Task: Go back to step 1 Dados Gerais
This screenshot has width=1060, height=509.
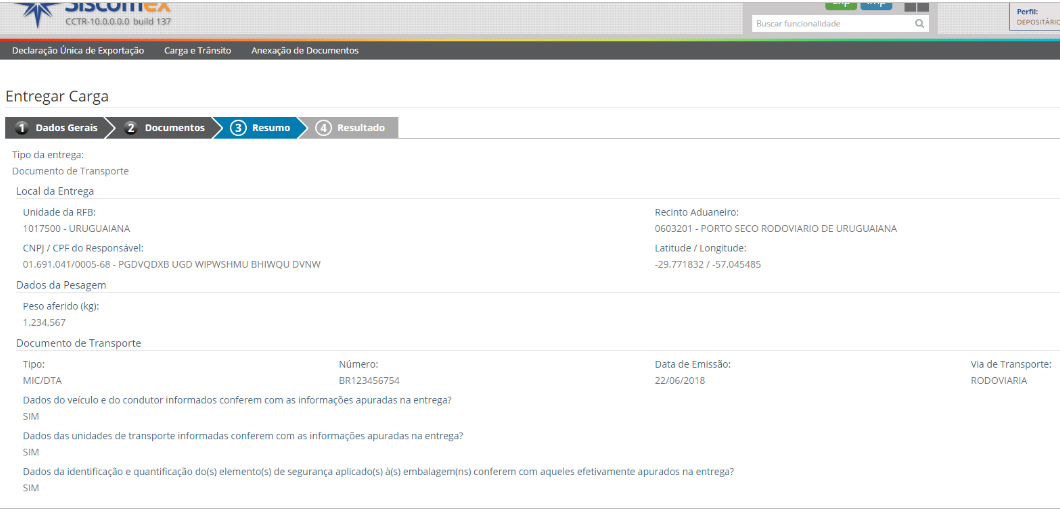Action: [x=58, y=128]
